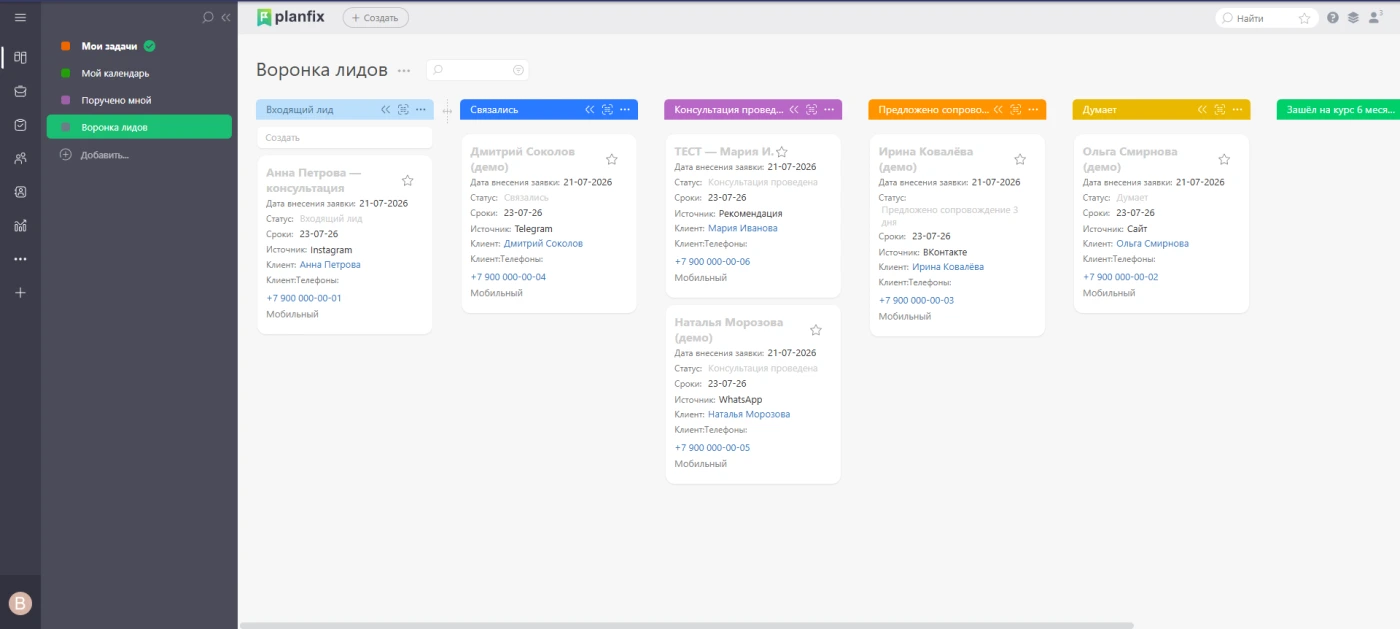Open the tasks (clipboard check) section icon
The width and height of the screenshot is (1400, 629).
click(20, 125)
